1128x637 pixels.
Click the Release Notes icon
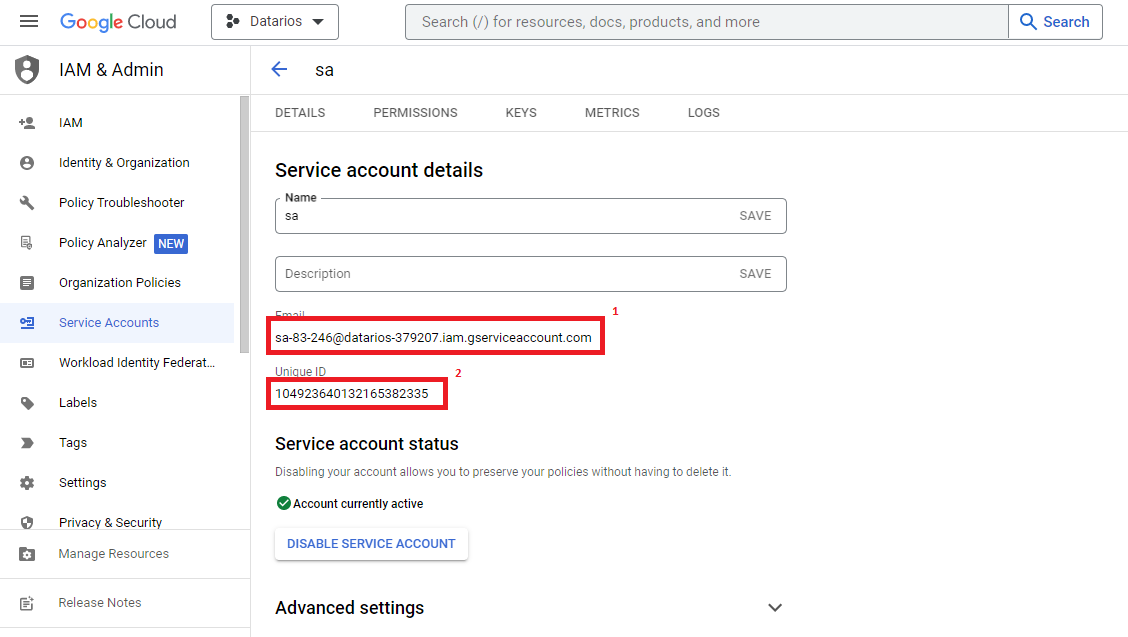coord(27,603)
